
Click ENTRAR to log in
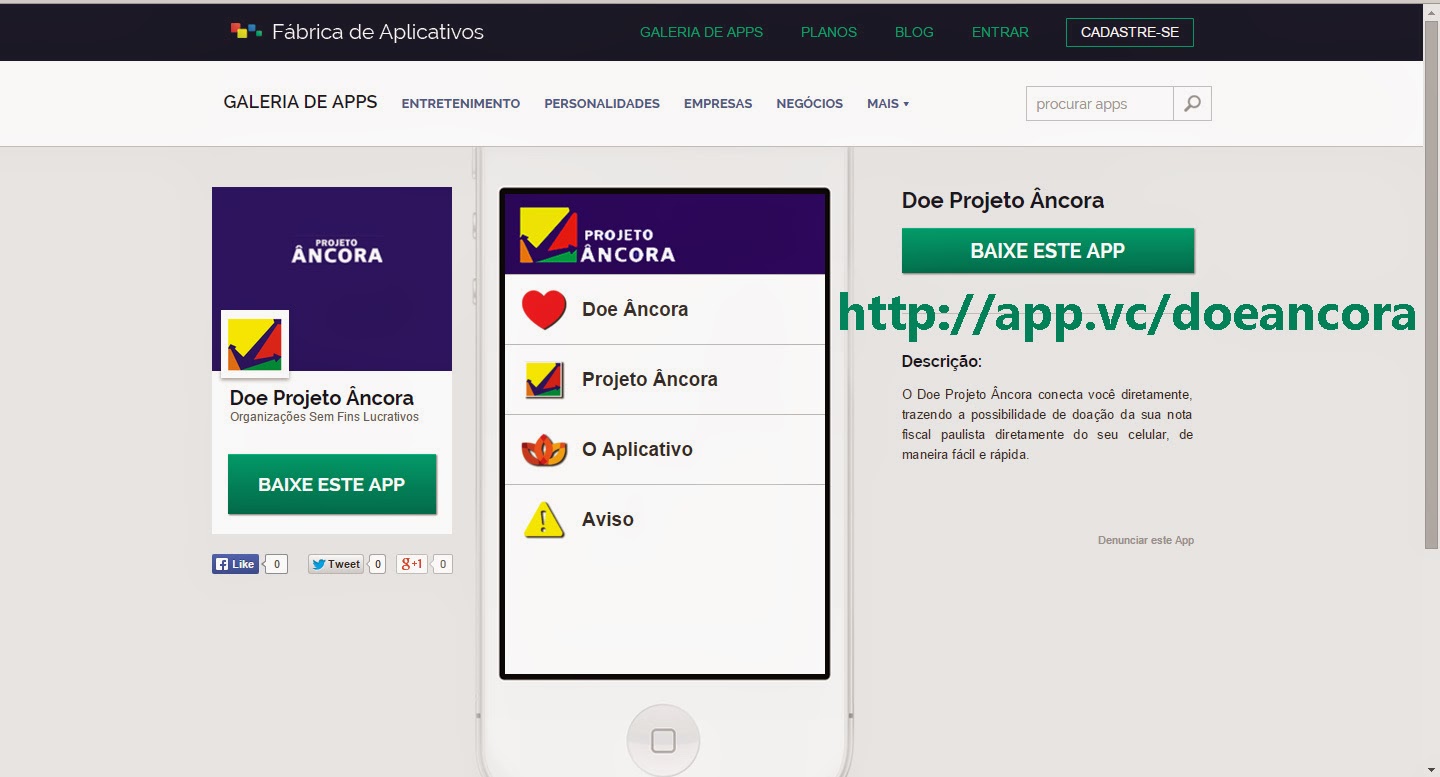[x=1000, y=32]
